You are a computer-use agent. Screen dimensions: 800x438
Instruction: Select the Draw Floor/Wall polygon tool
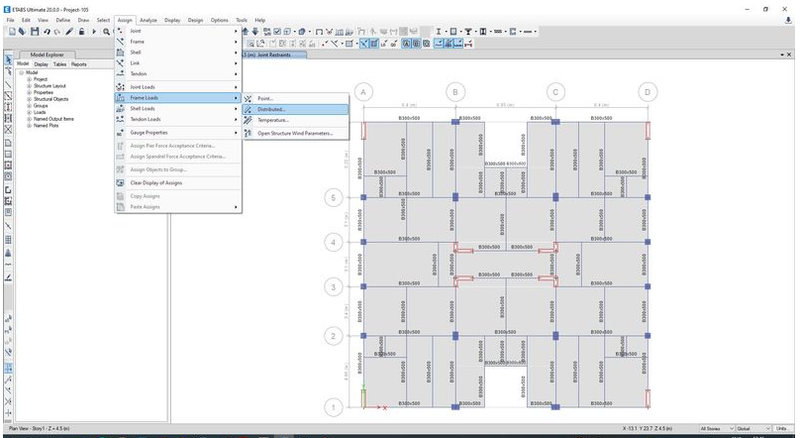click(8, 143)
